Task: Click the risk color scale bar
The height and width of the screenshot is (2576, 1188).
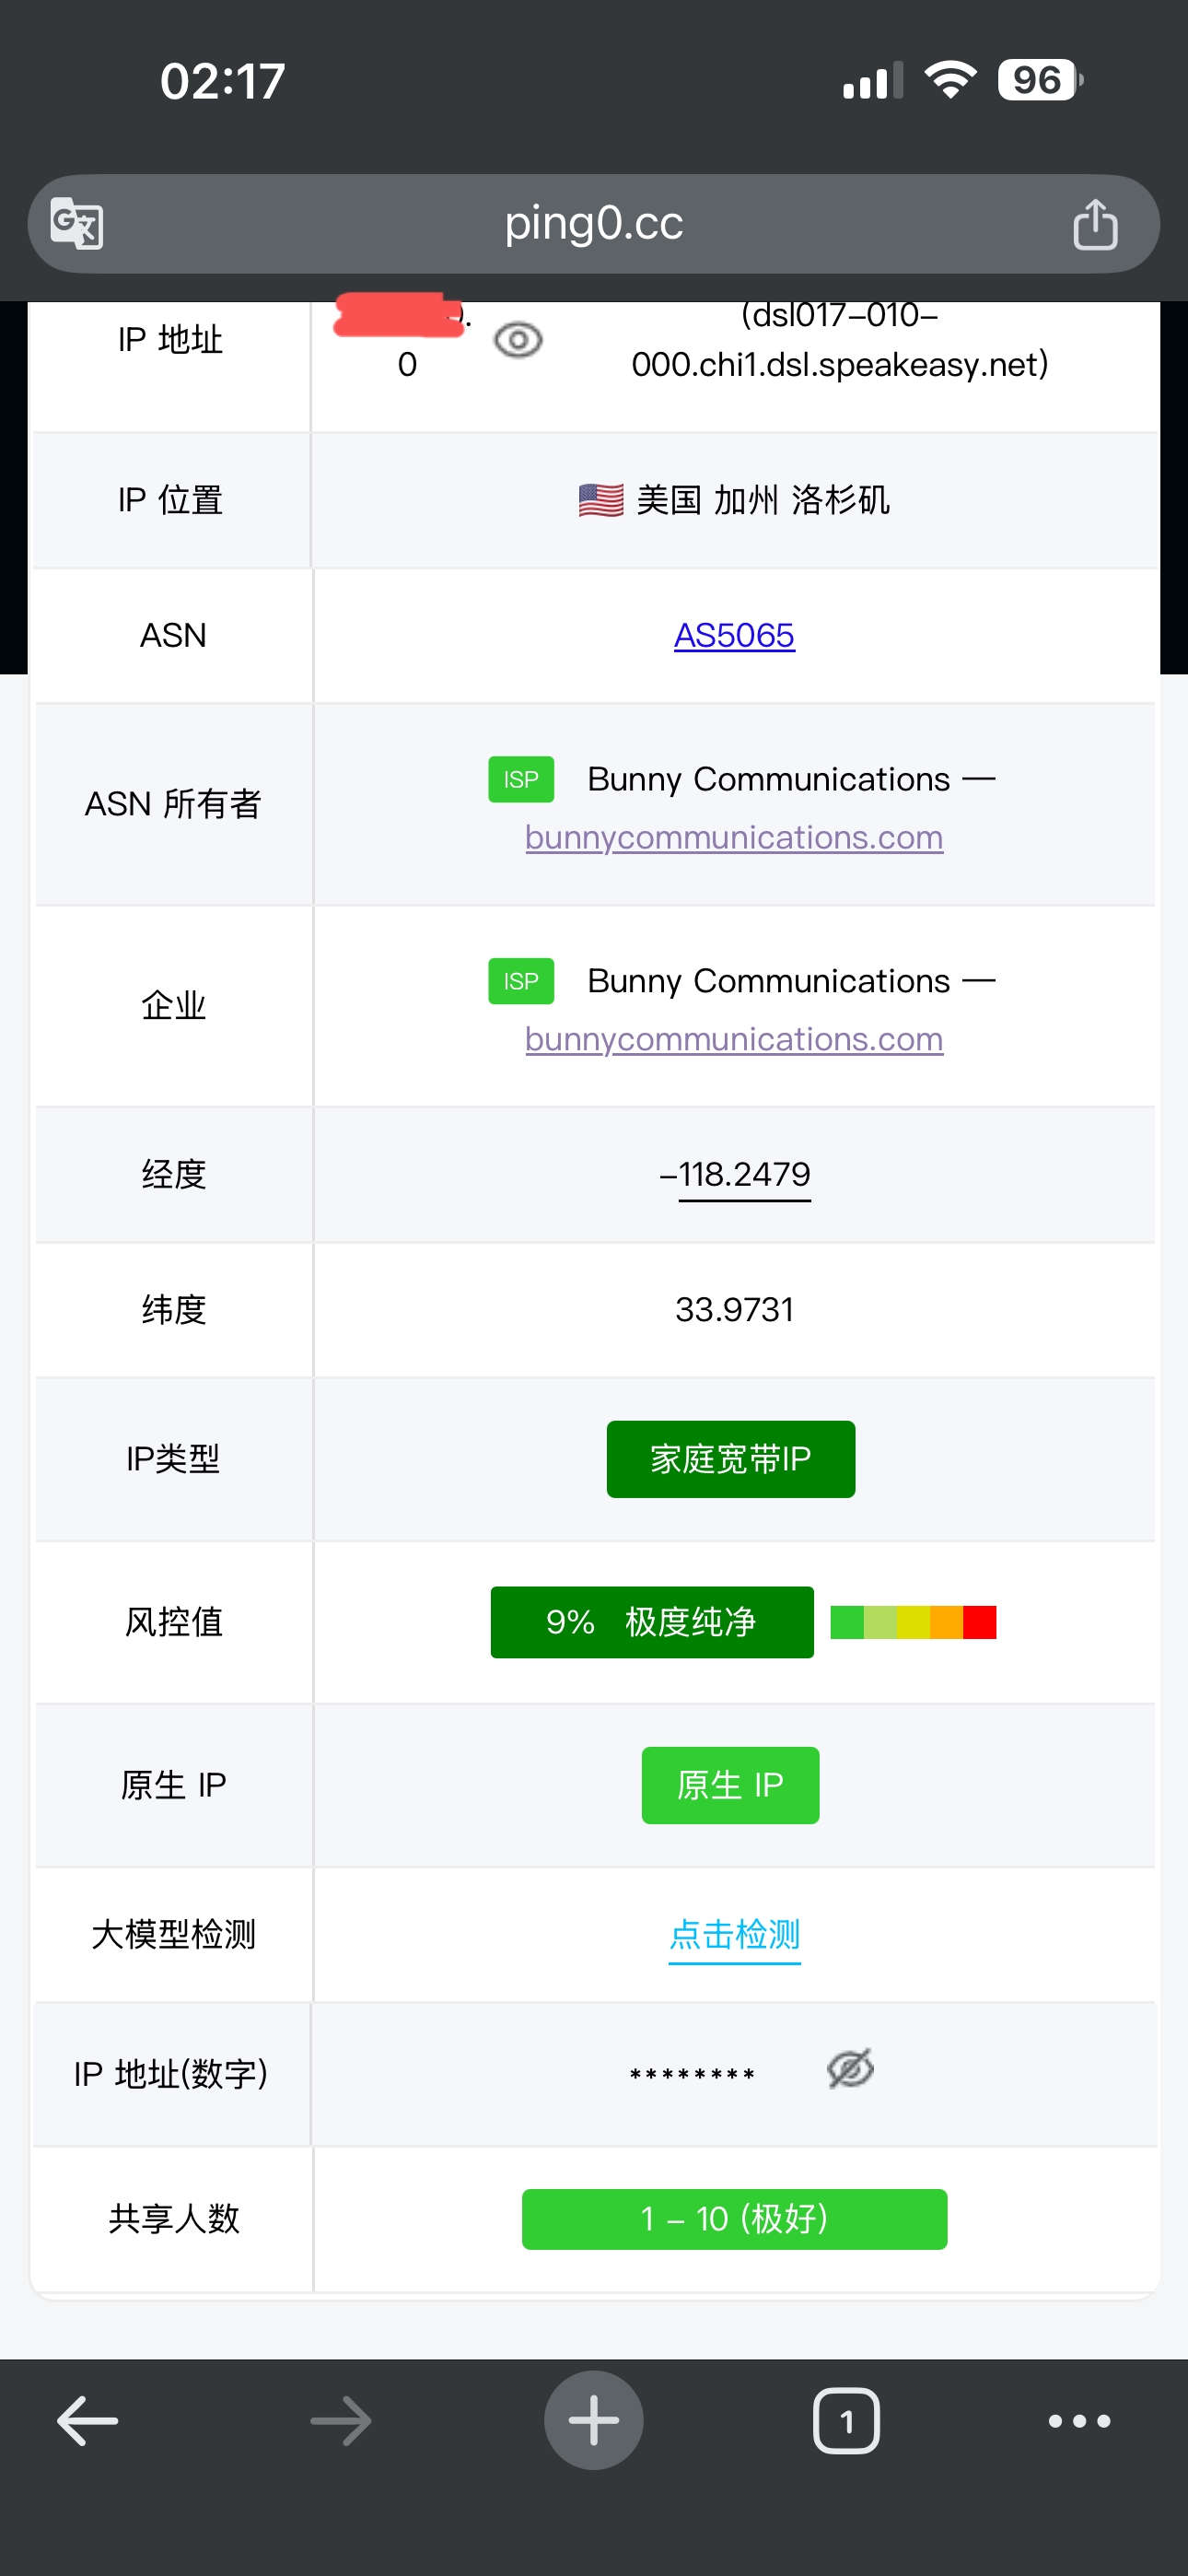Action: [x=913, y=1622]
